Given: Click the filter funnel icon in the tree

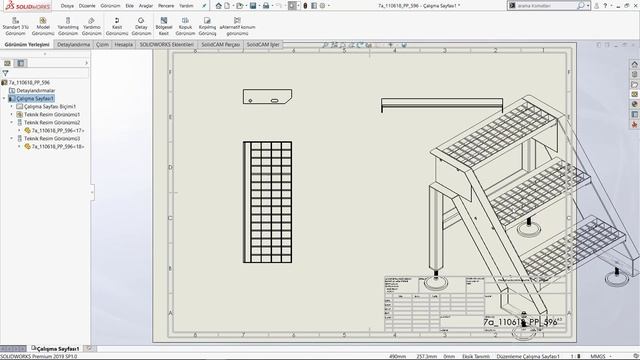Looking at the screenshot, I should coord(5,73).
